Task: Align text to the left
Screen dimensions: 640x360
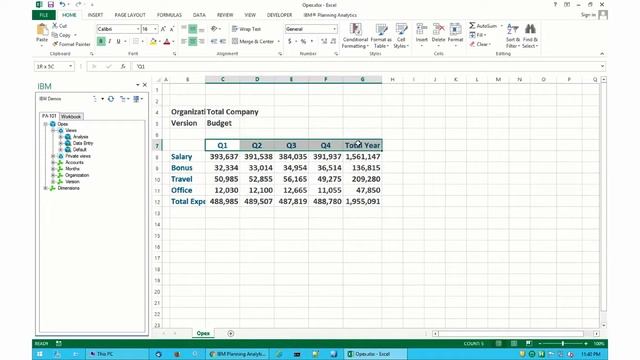Action: tap(184, 41)
